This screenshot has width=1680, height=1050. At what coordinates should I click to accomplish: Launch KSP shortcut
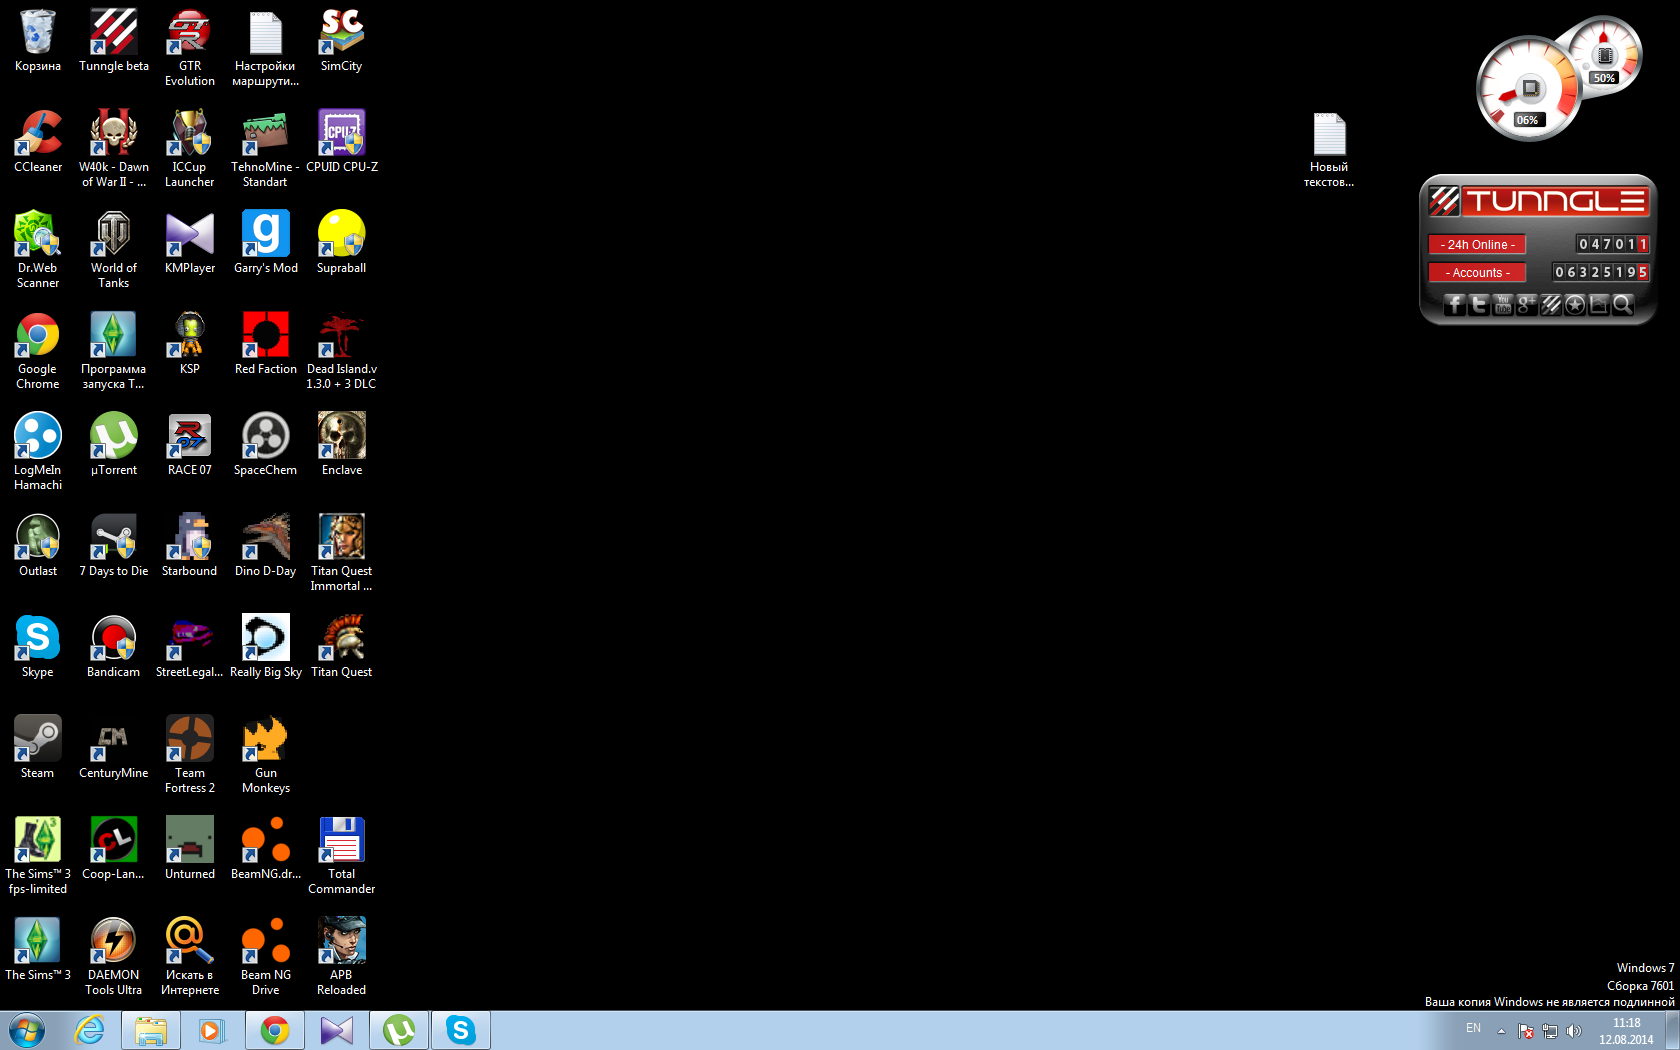click(190, 344)
